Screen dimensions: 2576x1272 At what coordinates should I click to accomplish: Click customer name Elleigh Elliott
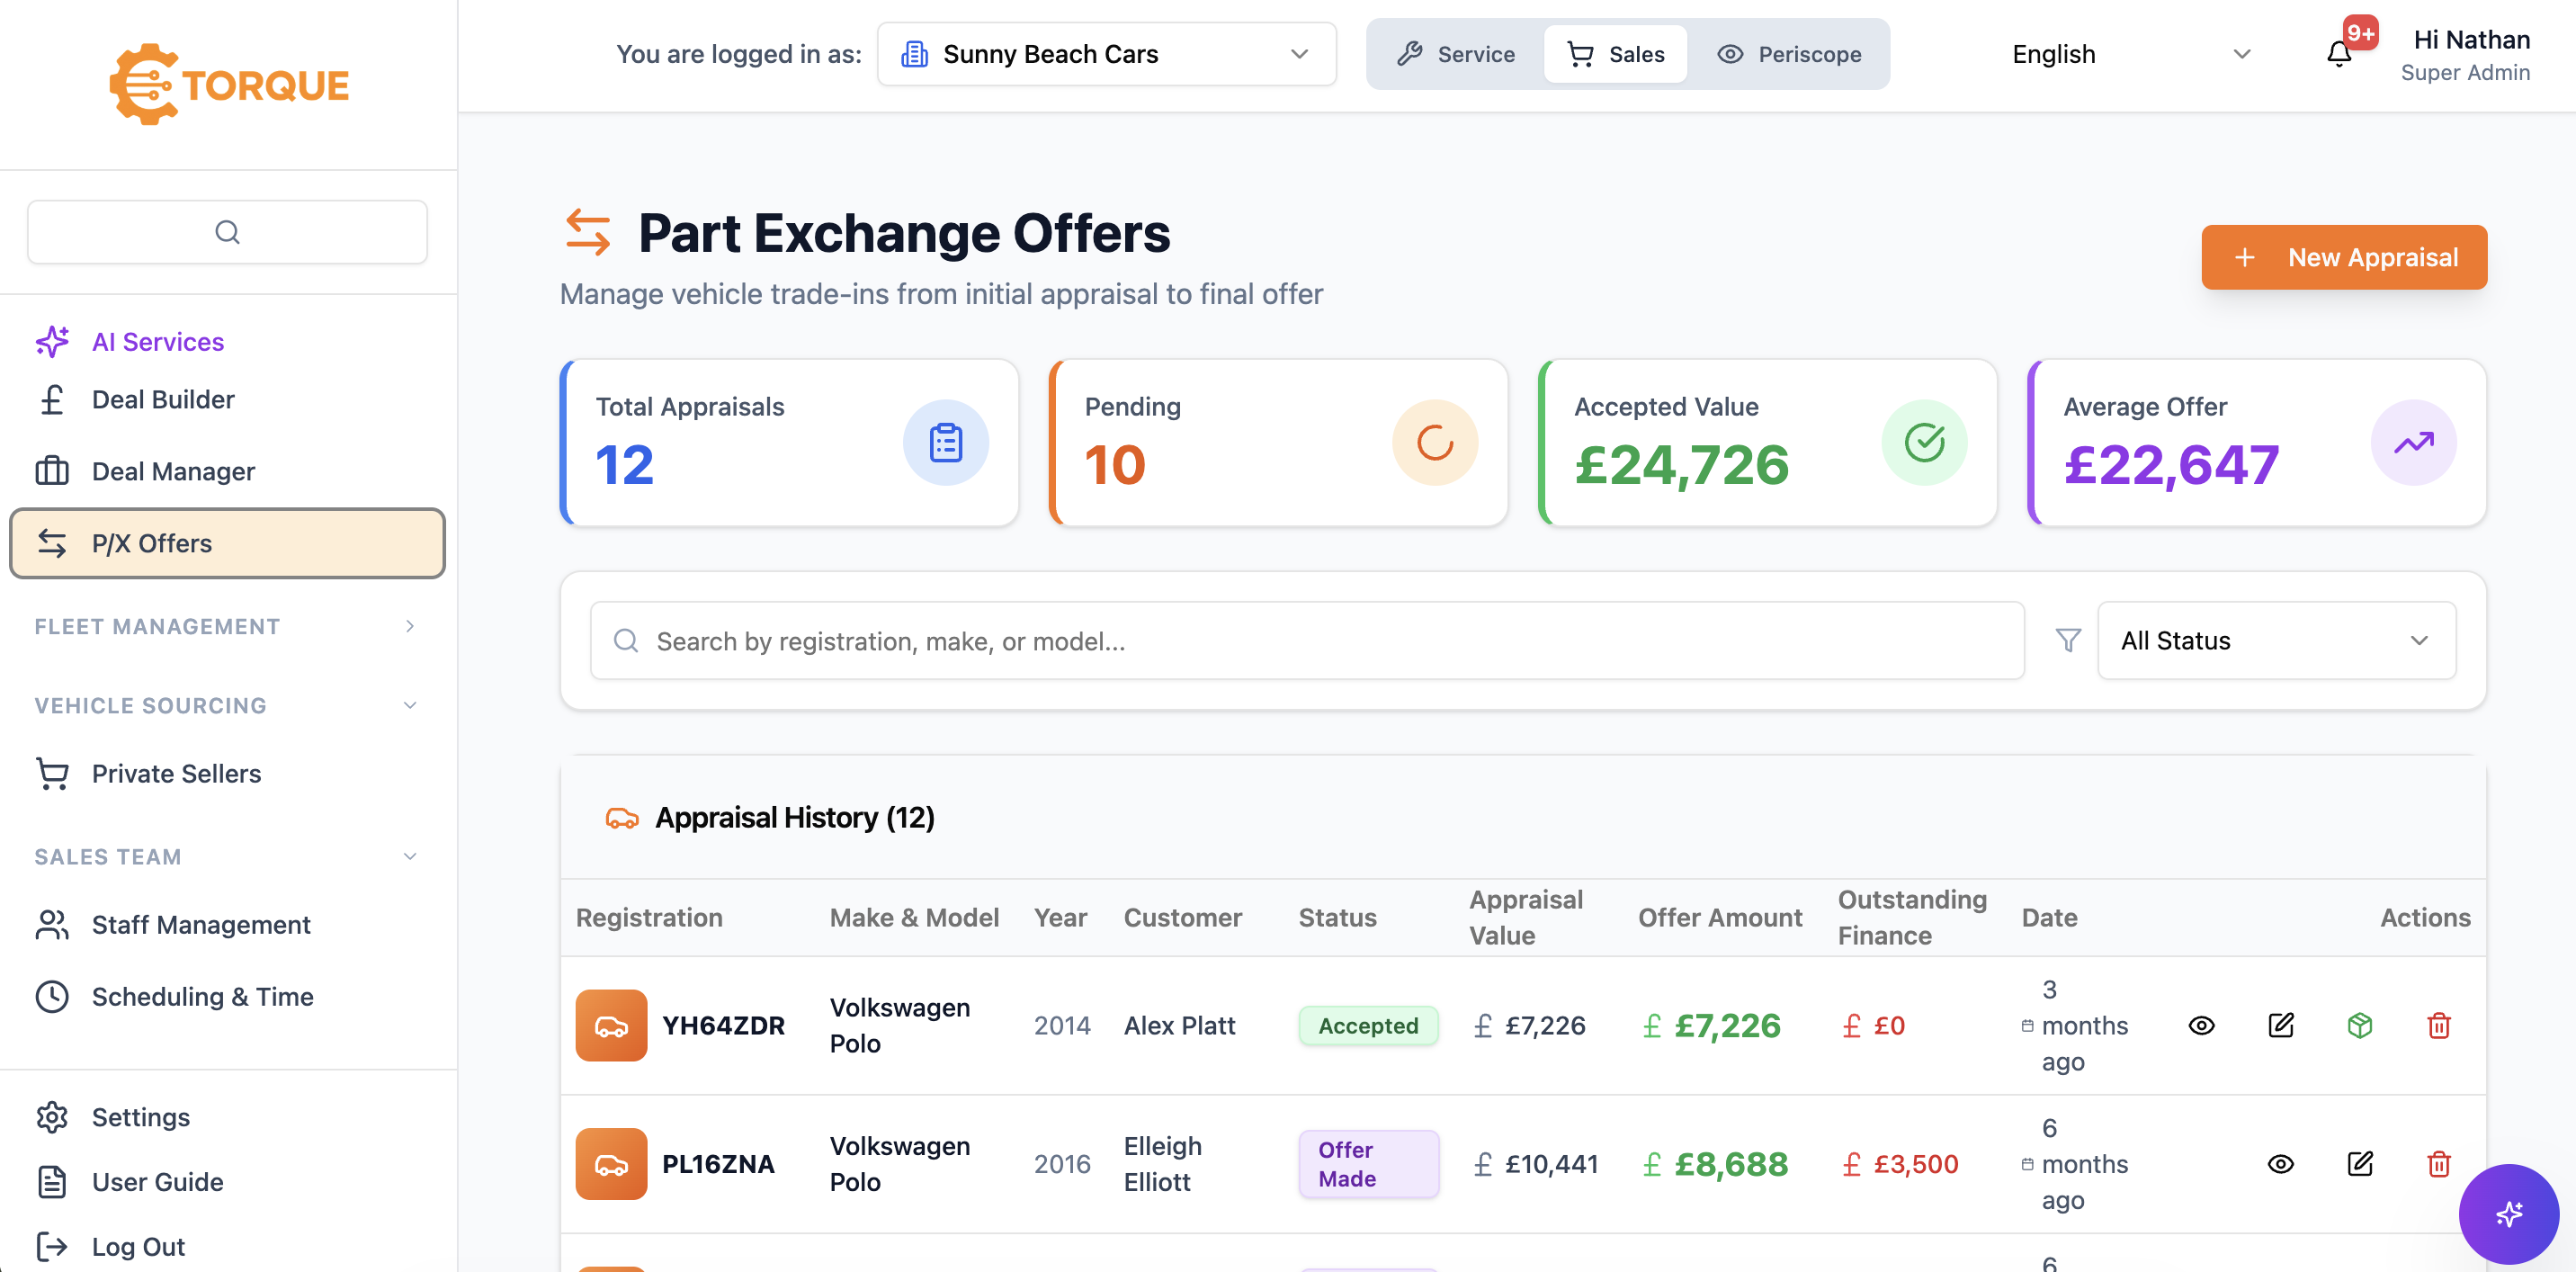tap(1162, 1164)
